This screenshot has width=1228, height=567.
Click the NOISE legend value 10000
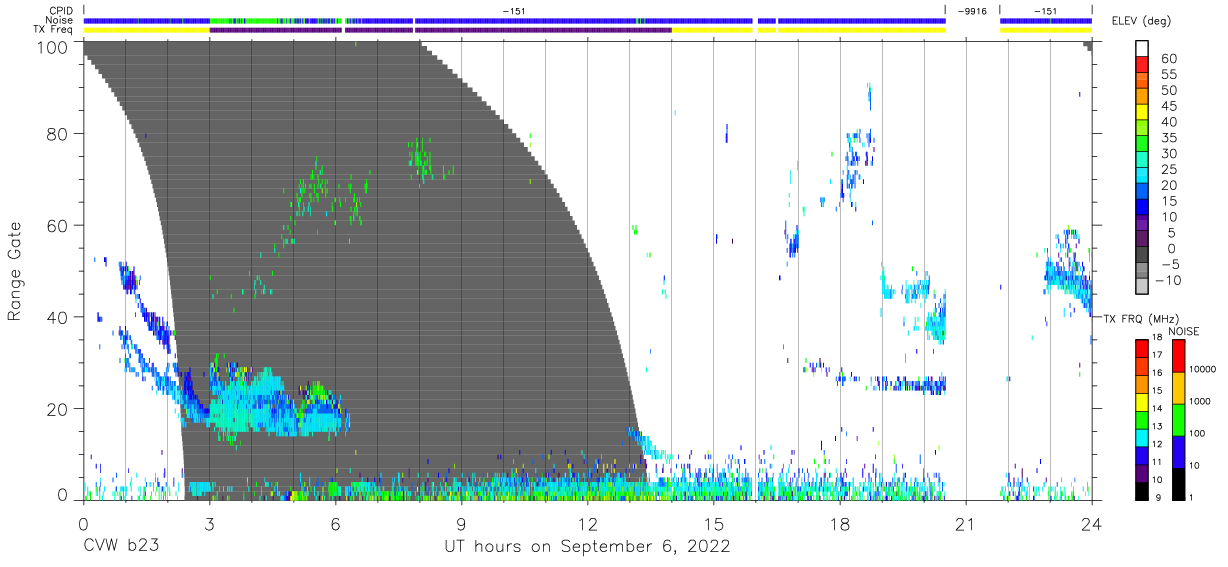1203,370
